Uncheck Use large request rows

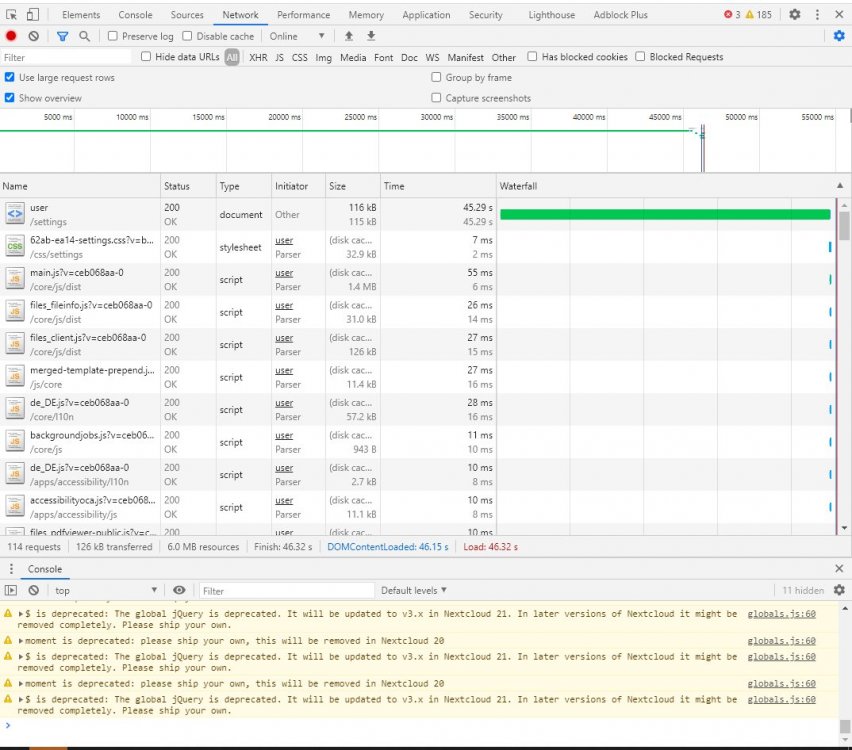pos(9,77)
